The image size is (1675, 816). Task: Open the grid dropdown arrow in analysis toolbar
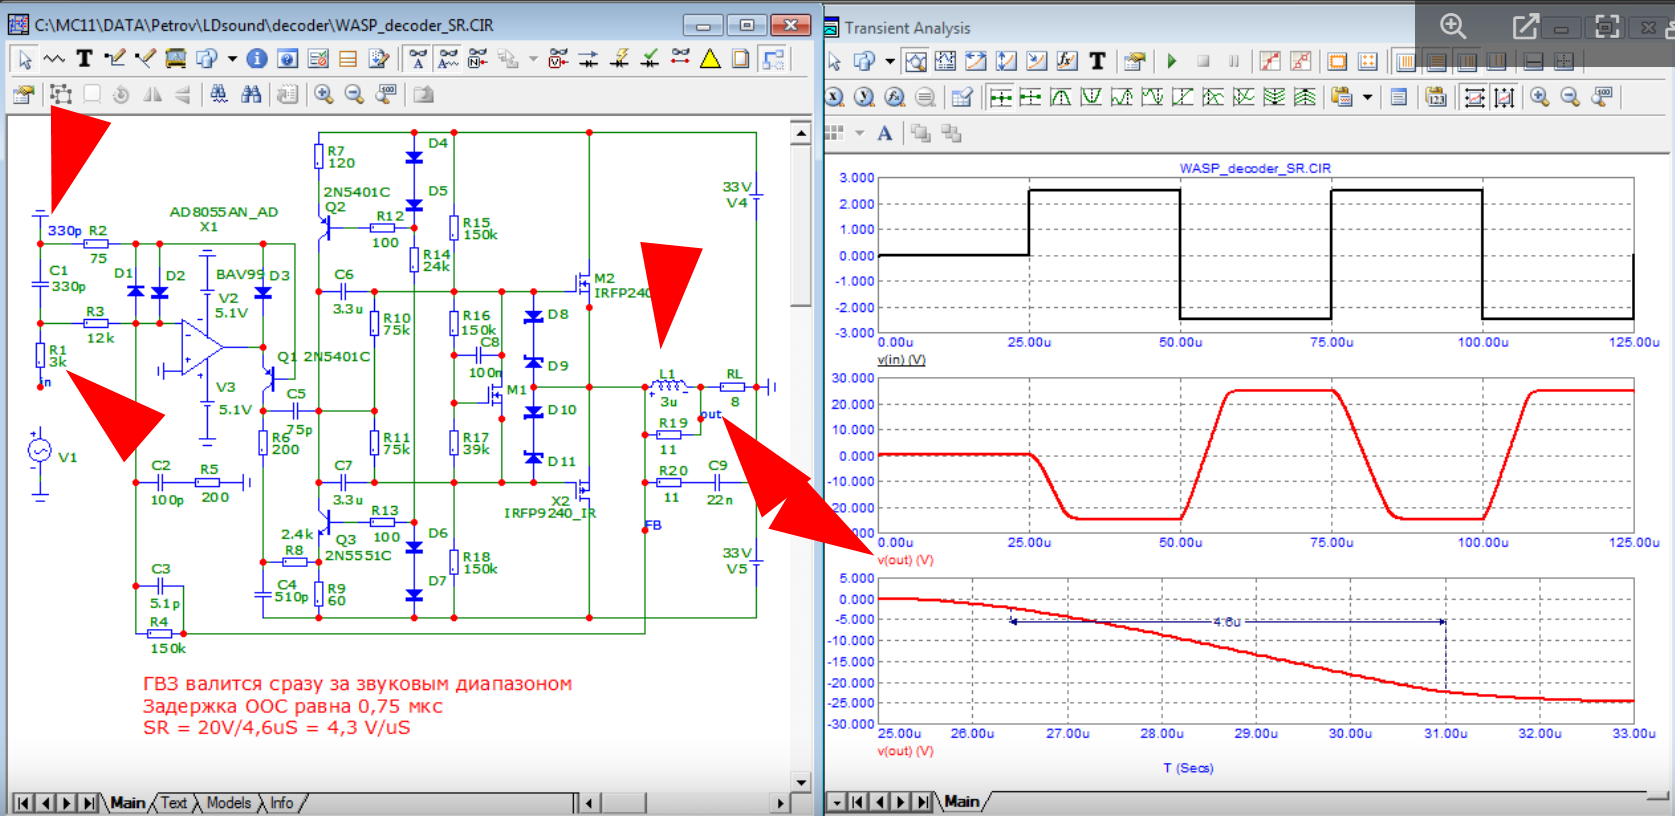859,133
